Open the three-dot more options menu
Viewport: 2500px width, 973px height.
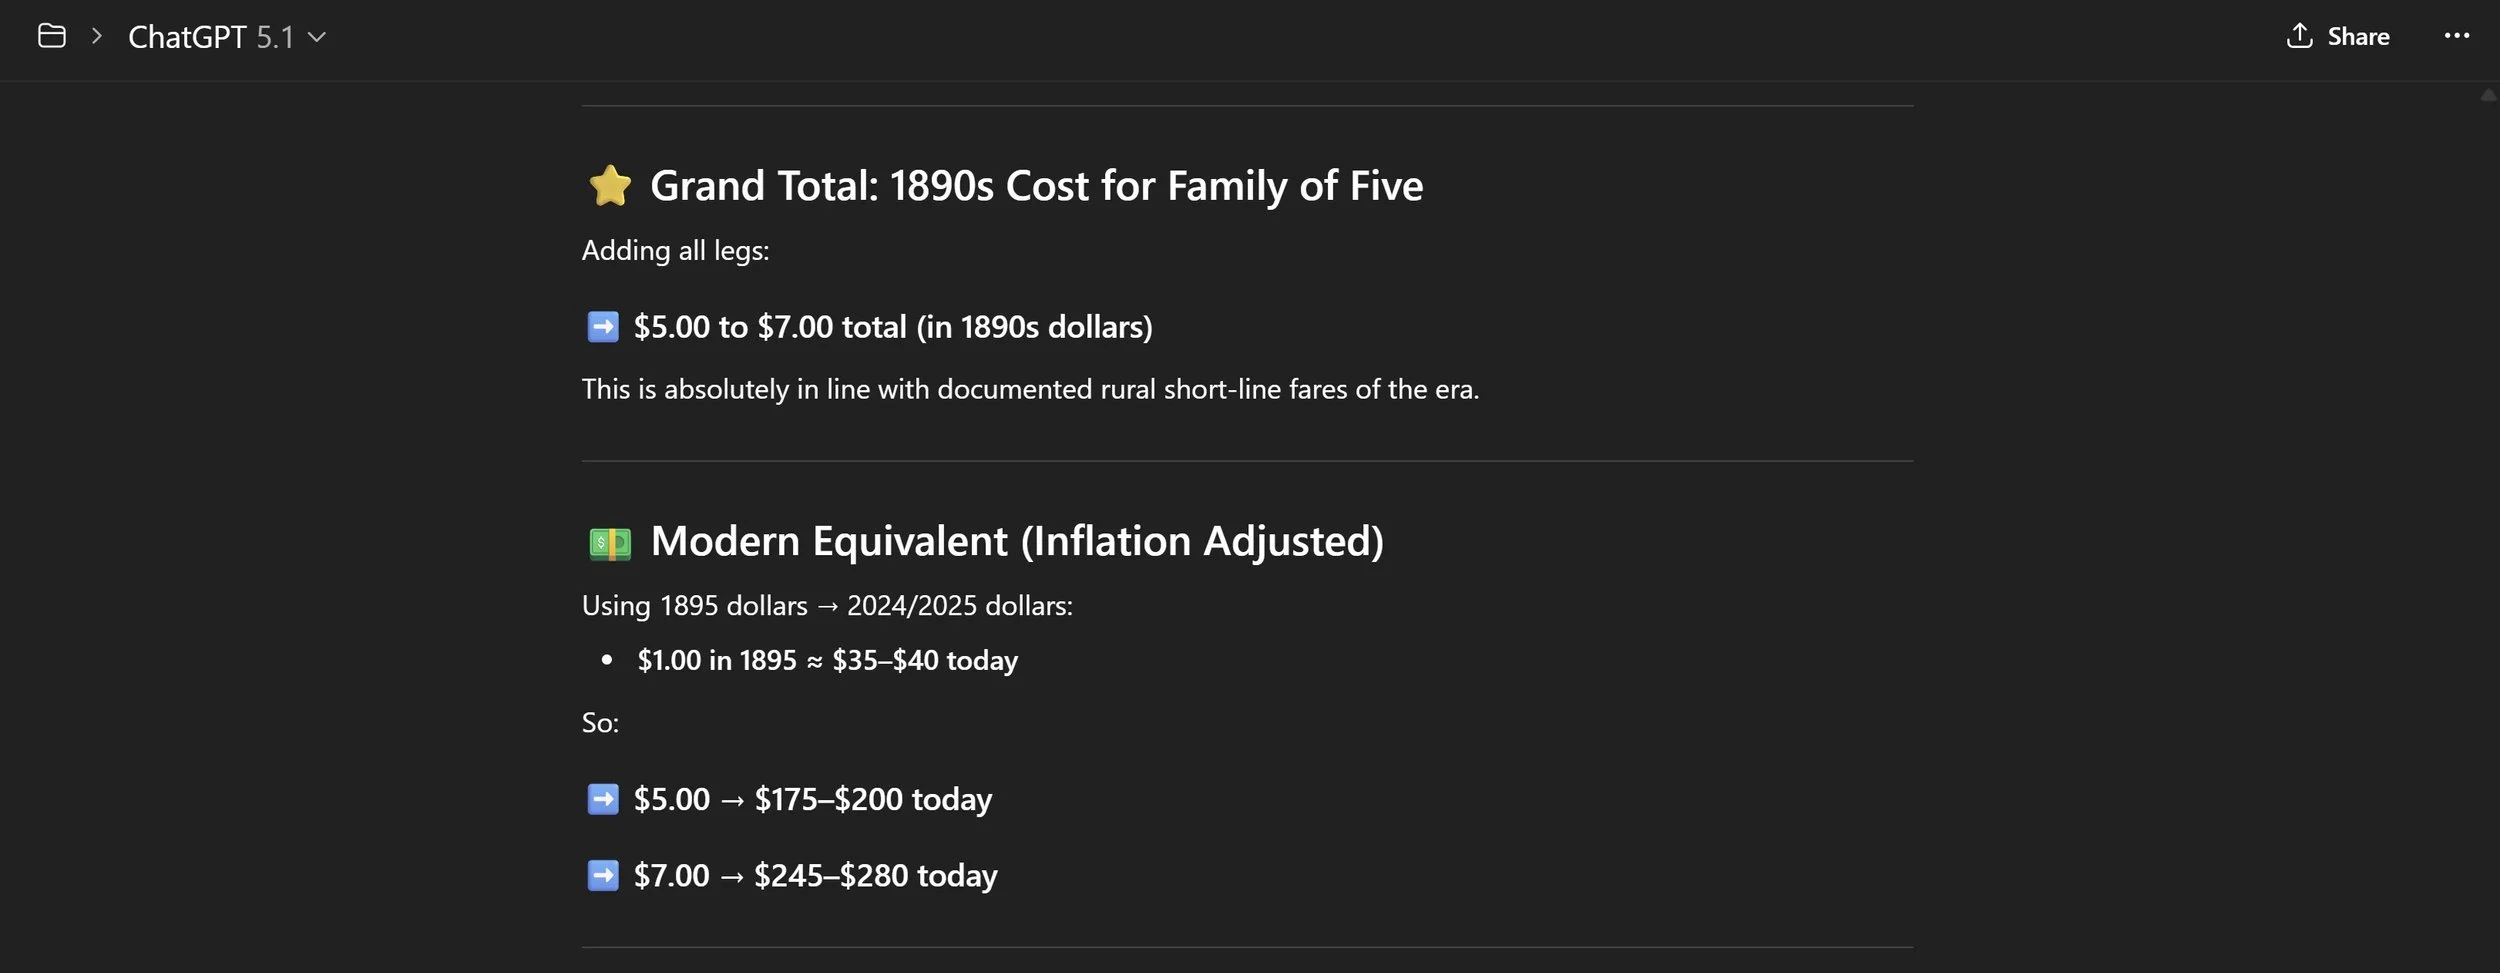click(x=2456, y=36)
